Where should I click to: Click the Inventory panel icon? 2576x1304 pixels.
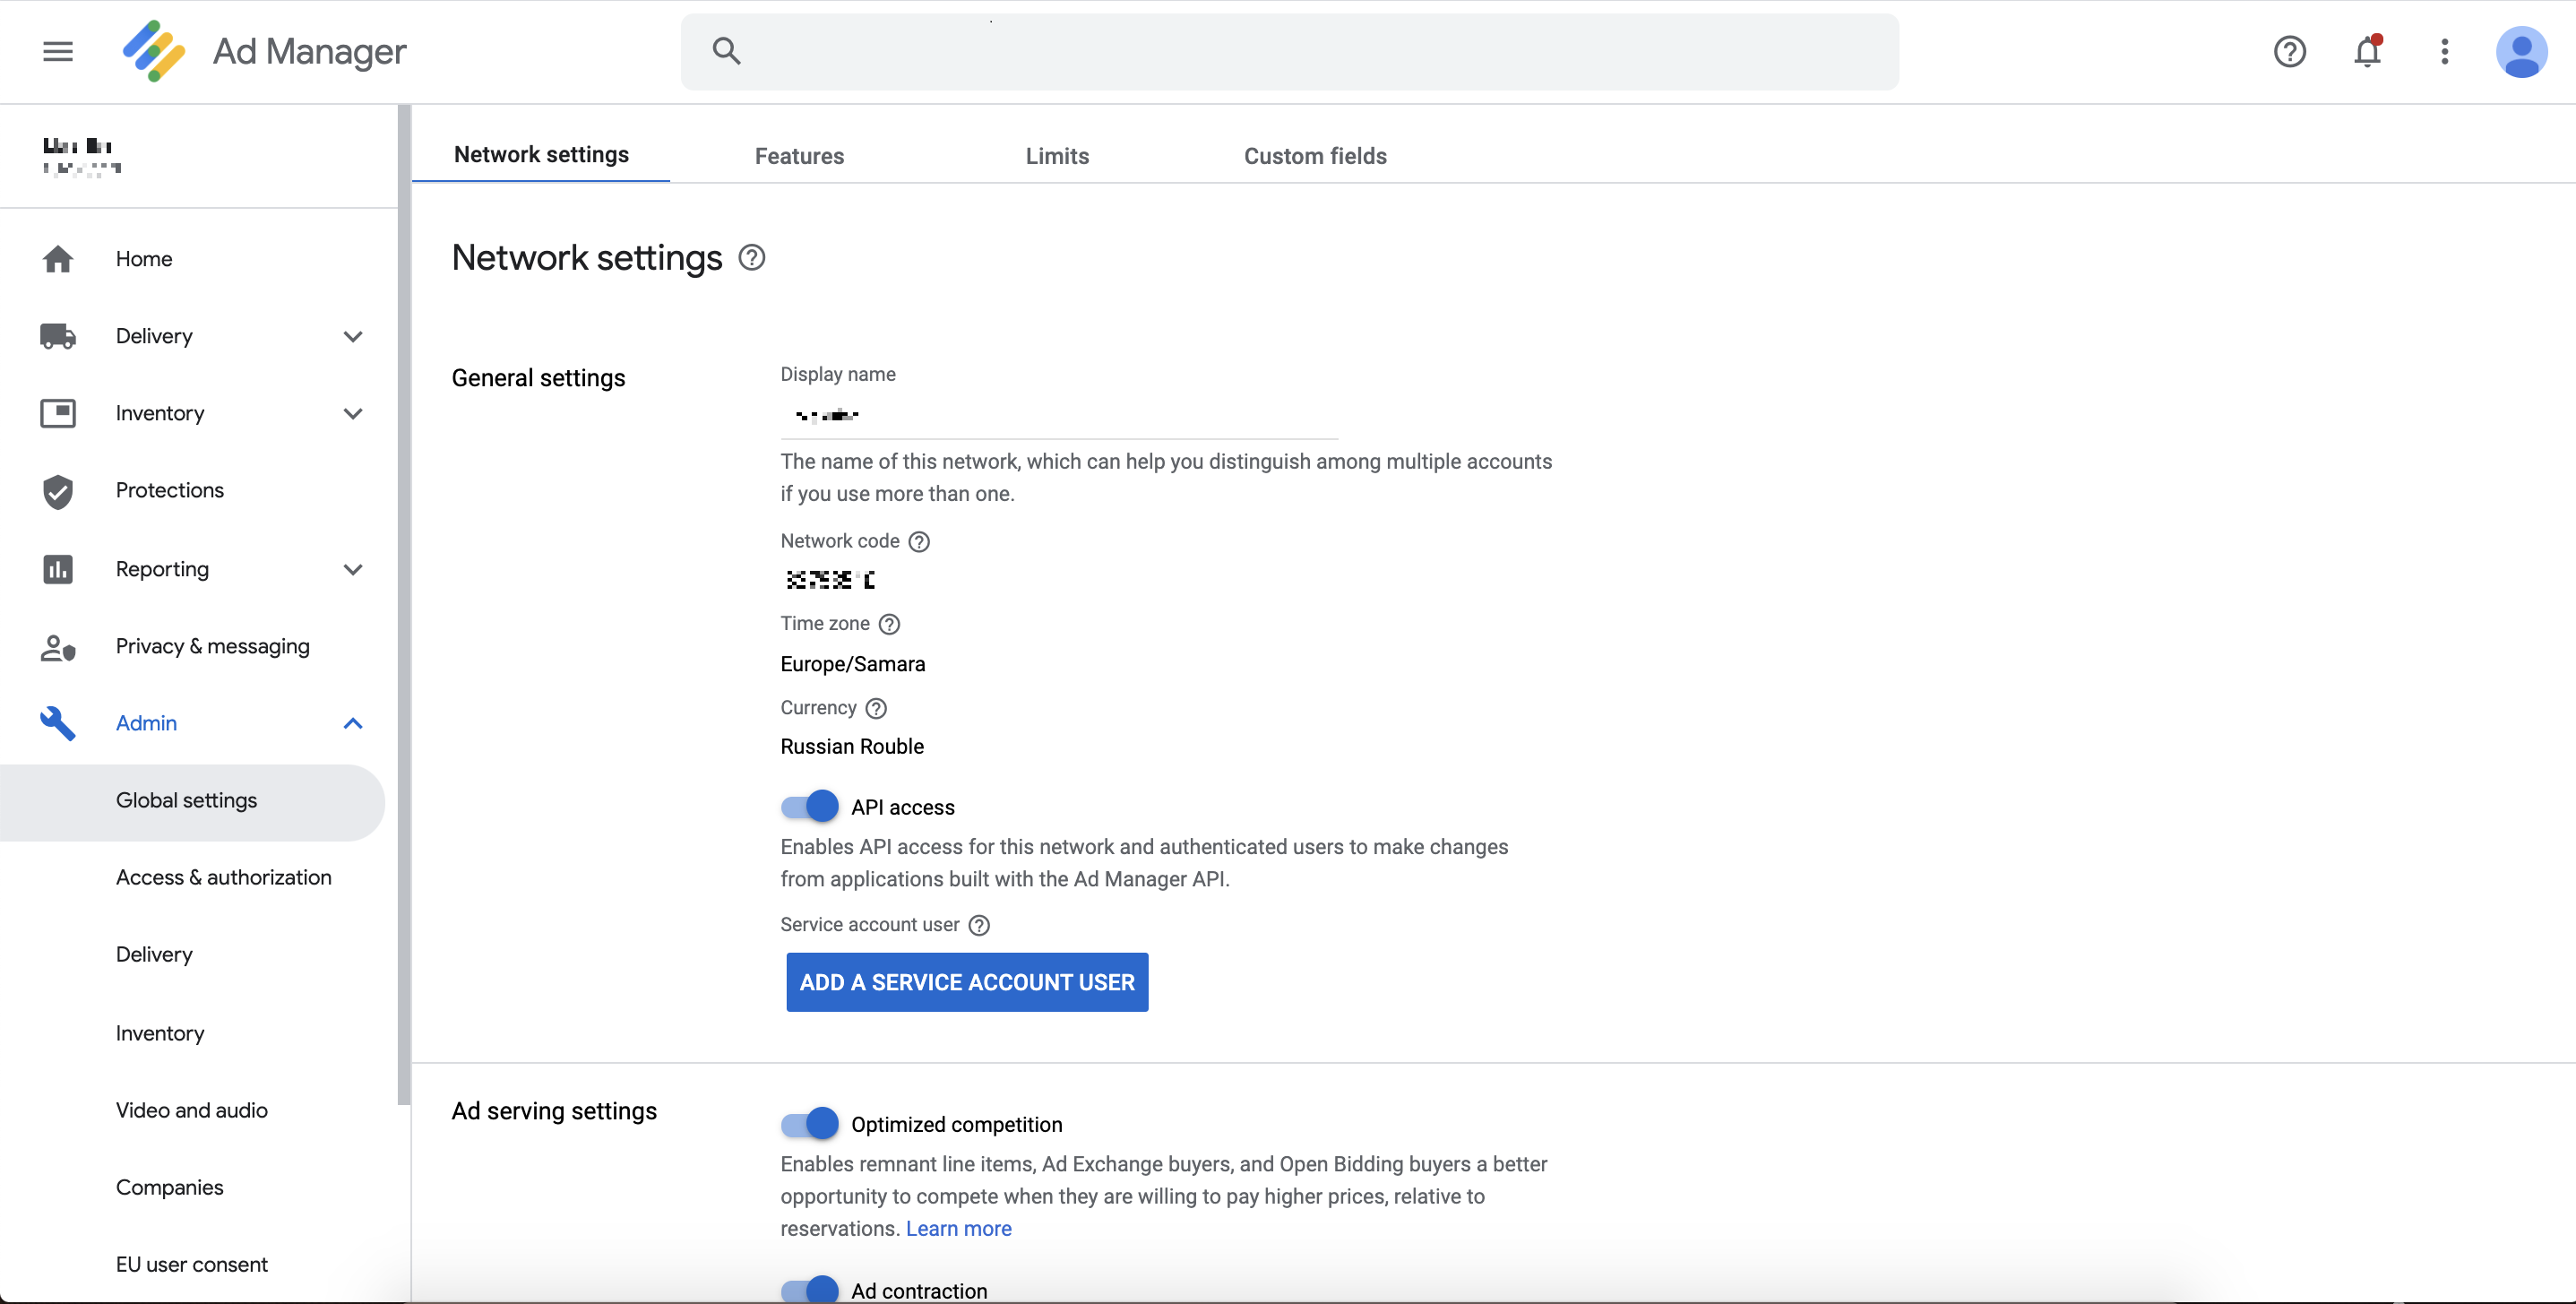coord(58,413)
